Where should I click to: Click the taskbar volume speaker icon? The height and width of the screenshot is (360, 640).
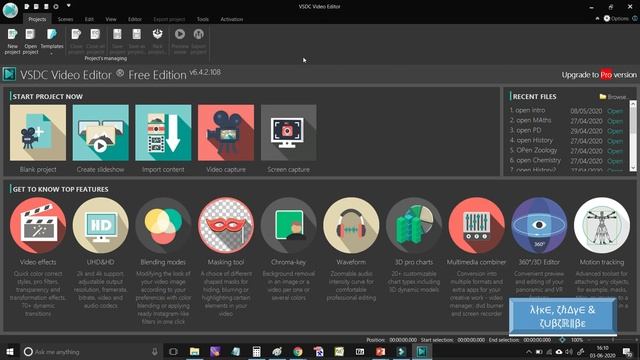coord(569,352)
